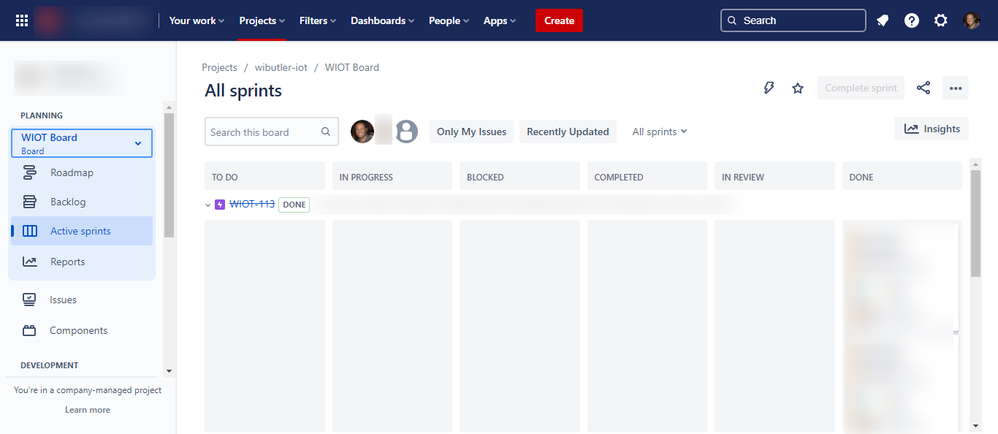Click Learn more link in sidebar
The width and height of the screenshot is (998, 434).
click(x=87, y=410)
